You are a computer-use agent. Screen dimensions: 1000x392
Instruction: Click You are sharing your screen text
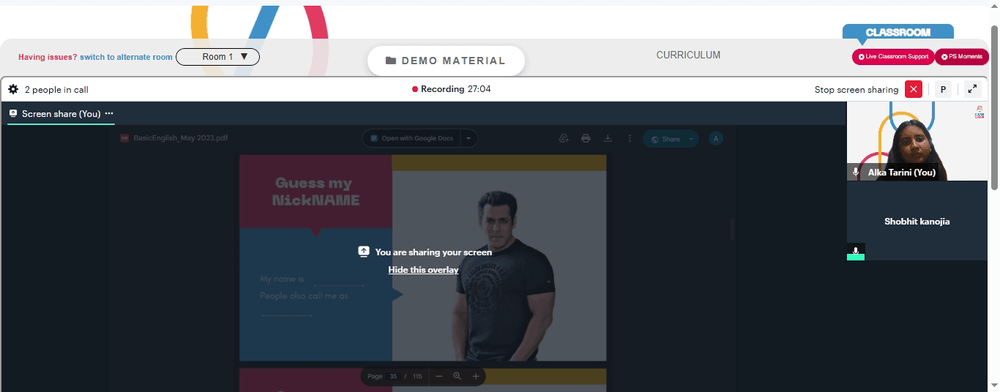433,252
